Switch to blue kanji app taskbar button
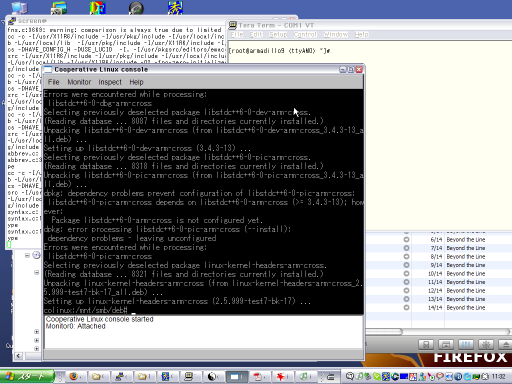 [167, 377]
